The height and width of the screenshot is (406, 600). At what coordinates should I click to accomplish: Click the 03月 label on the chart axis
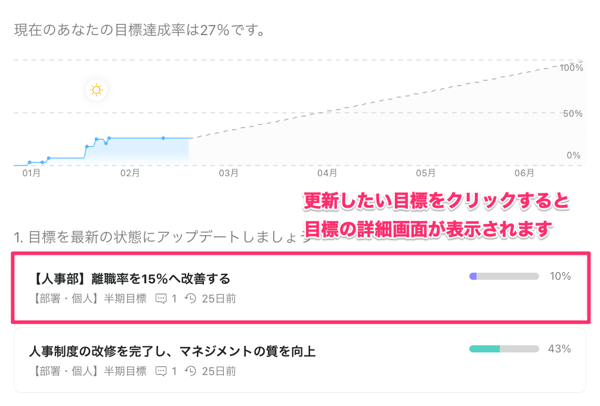point(229,173)
